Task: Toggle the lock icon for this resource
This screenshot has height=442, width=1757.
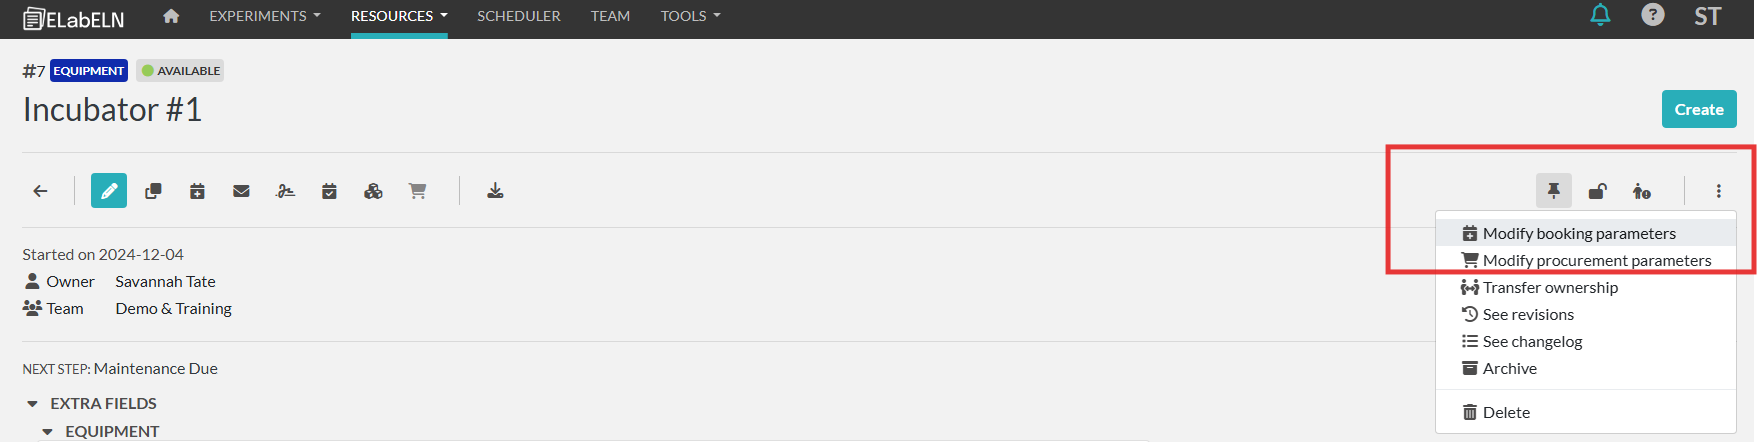Action: pyautogui.click(x=1598, y=191)
